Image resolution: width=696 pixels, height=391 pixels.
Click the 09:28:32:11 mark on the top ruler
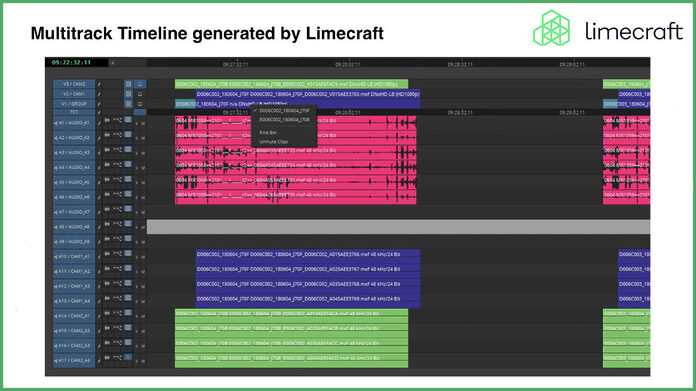pos(460,64)
